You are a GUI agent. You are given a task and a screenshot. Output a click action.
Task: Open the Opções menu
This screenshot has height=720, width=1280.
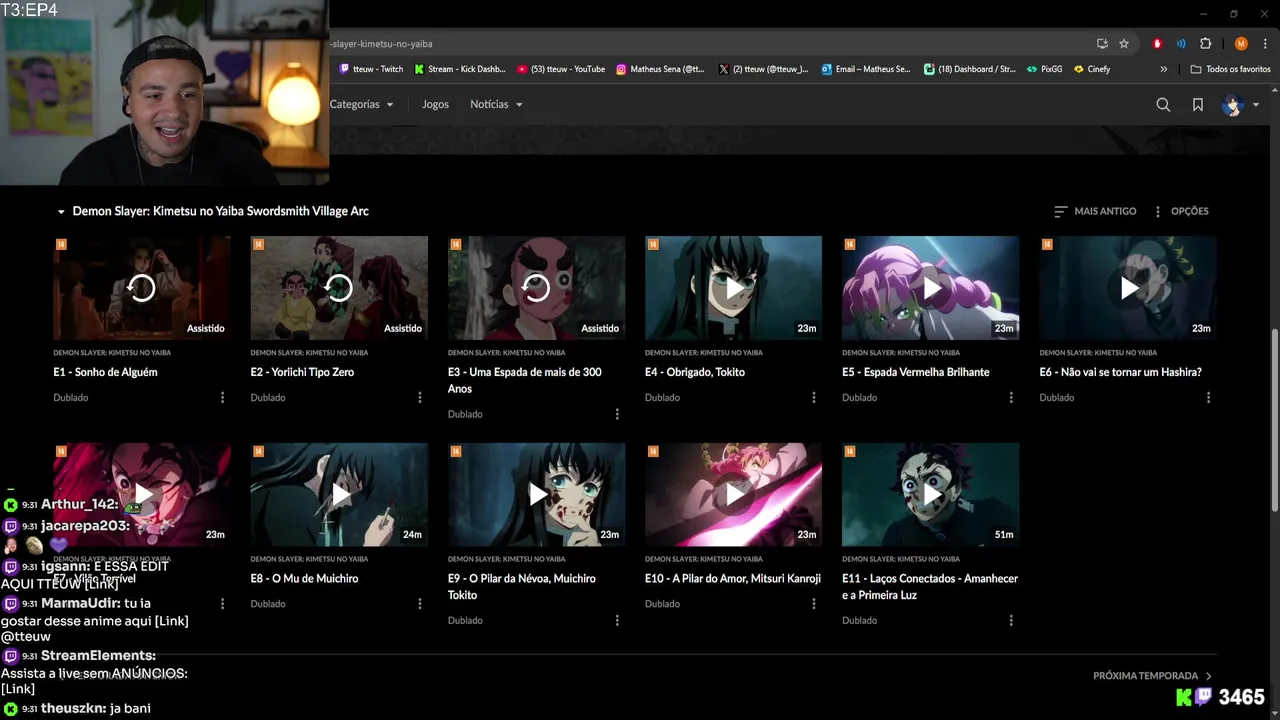(1181, 211)
